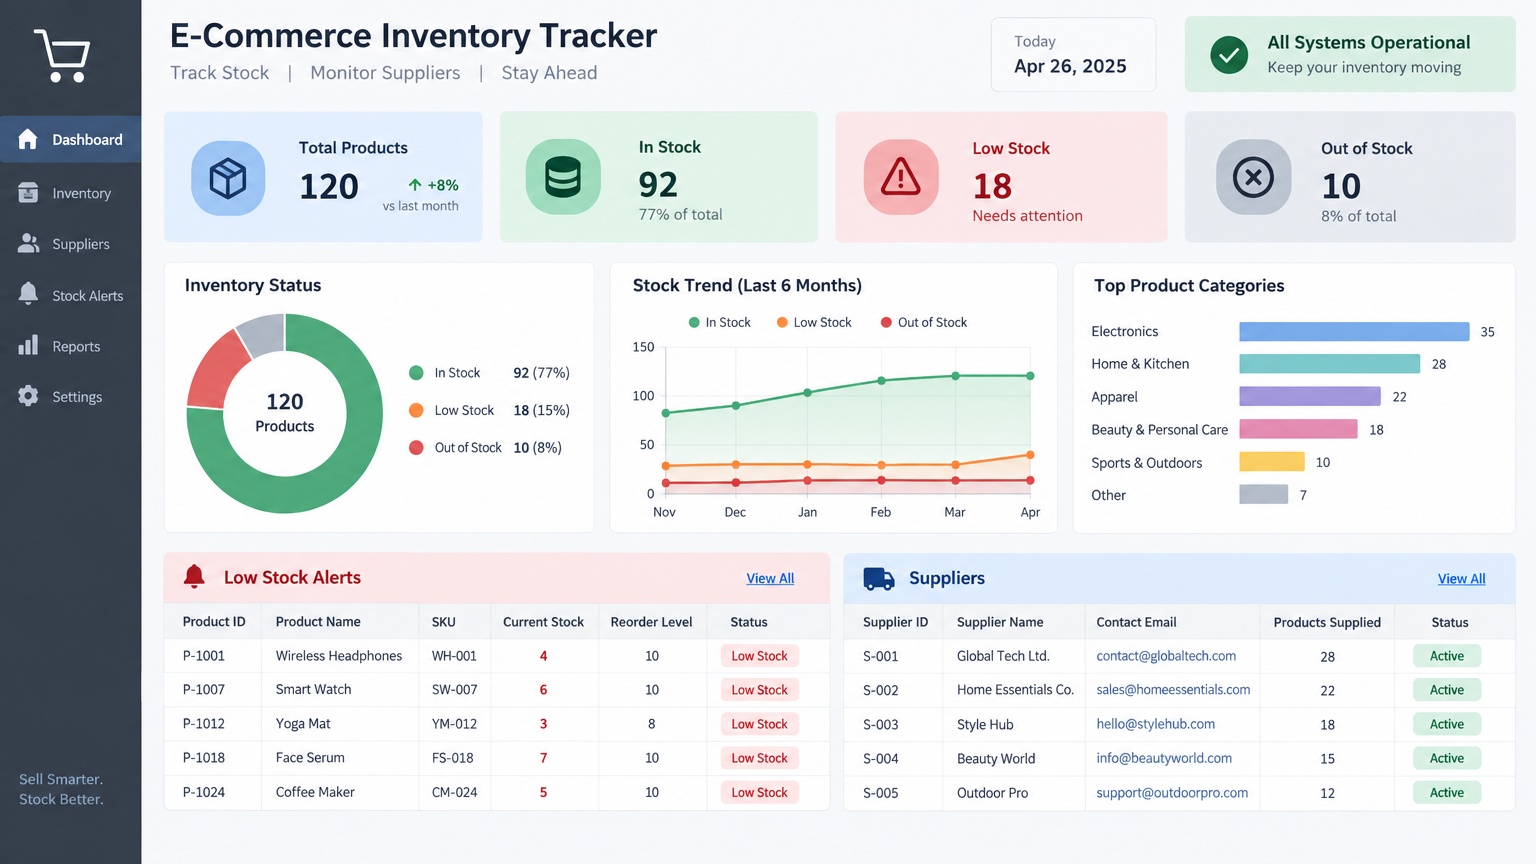Click the Stock Alerts bell icon in sidebar

[x=28, y=294]
